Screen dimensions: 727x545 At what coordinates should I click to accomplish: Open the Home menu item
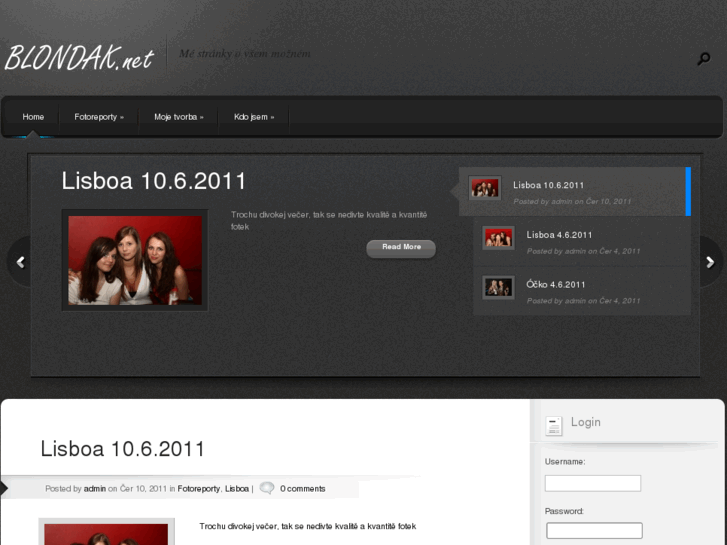pyautogui.click(x=33, y=117)
